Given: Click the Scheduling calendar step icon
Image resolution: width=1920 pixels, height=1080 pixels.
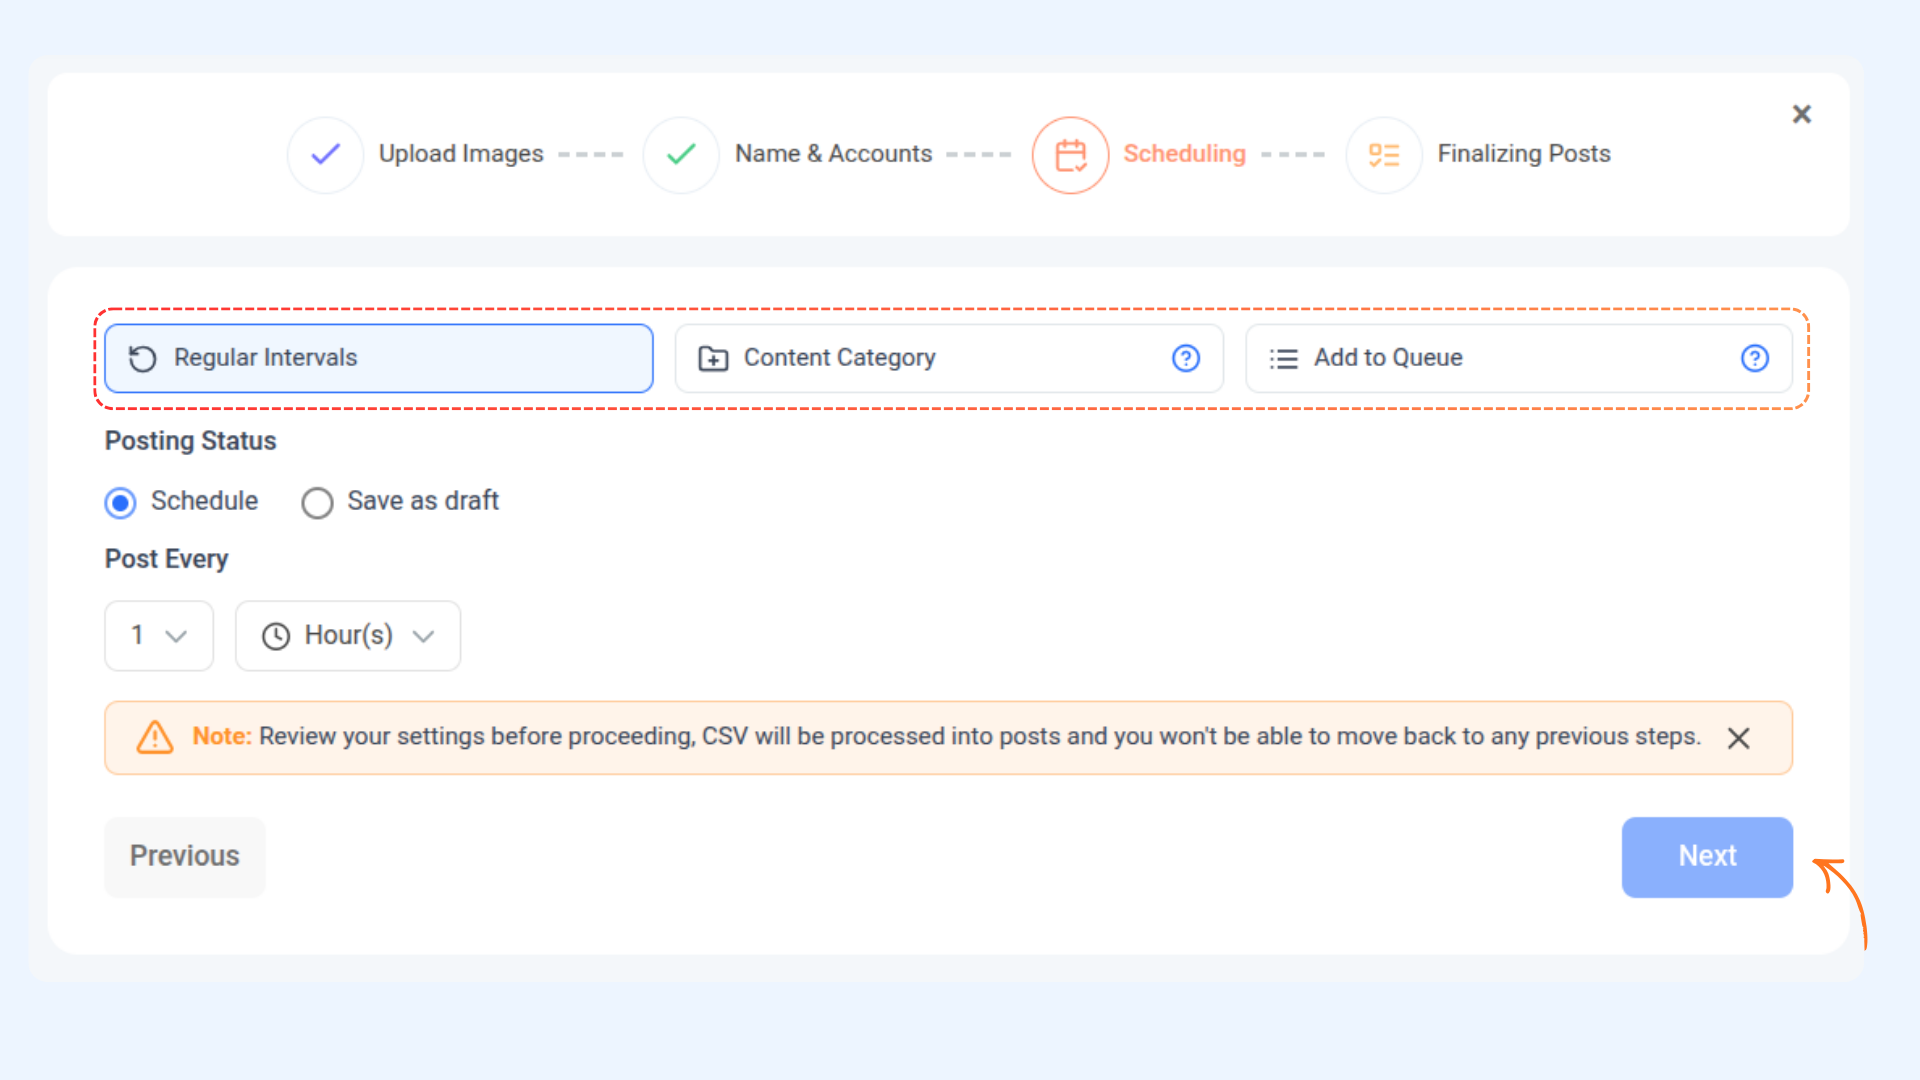Looking at the screenshot, I should (1070, 155).
